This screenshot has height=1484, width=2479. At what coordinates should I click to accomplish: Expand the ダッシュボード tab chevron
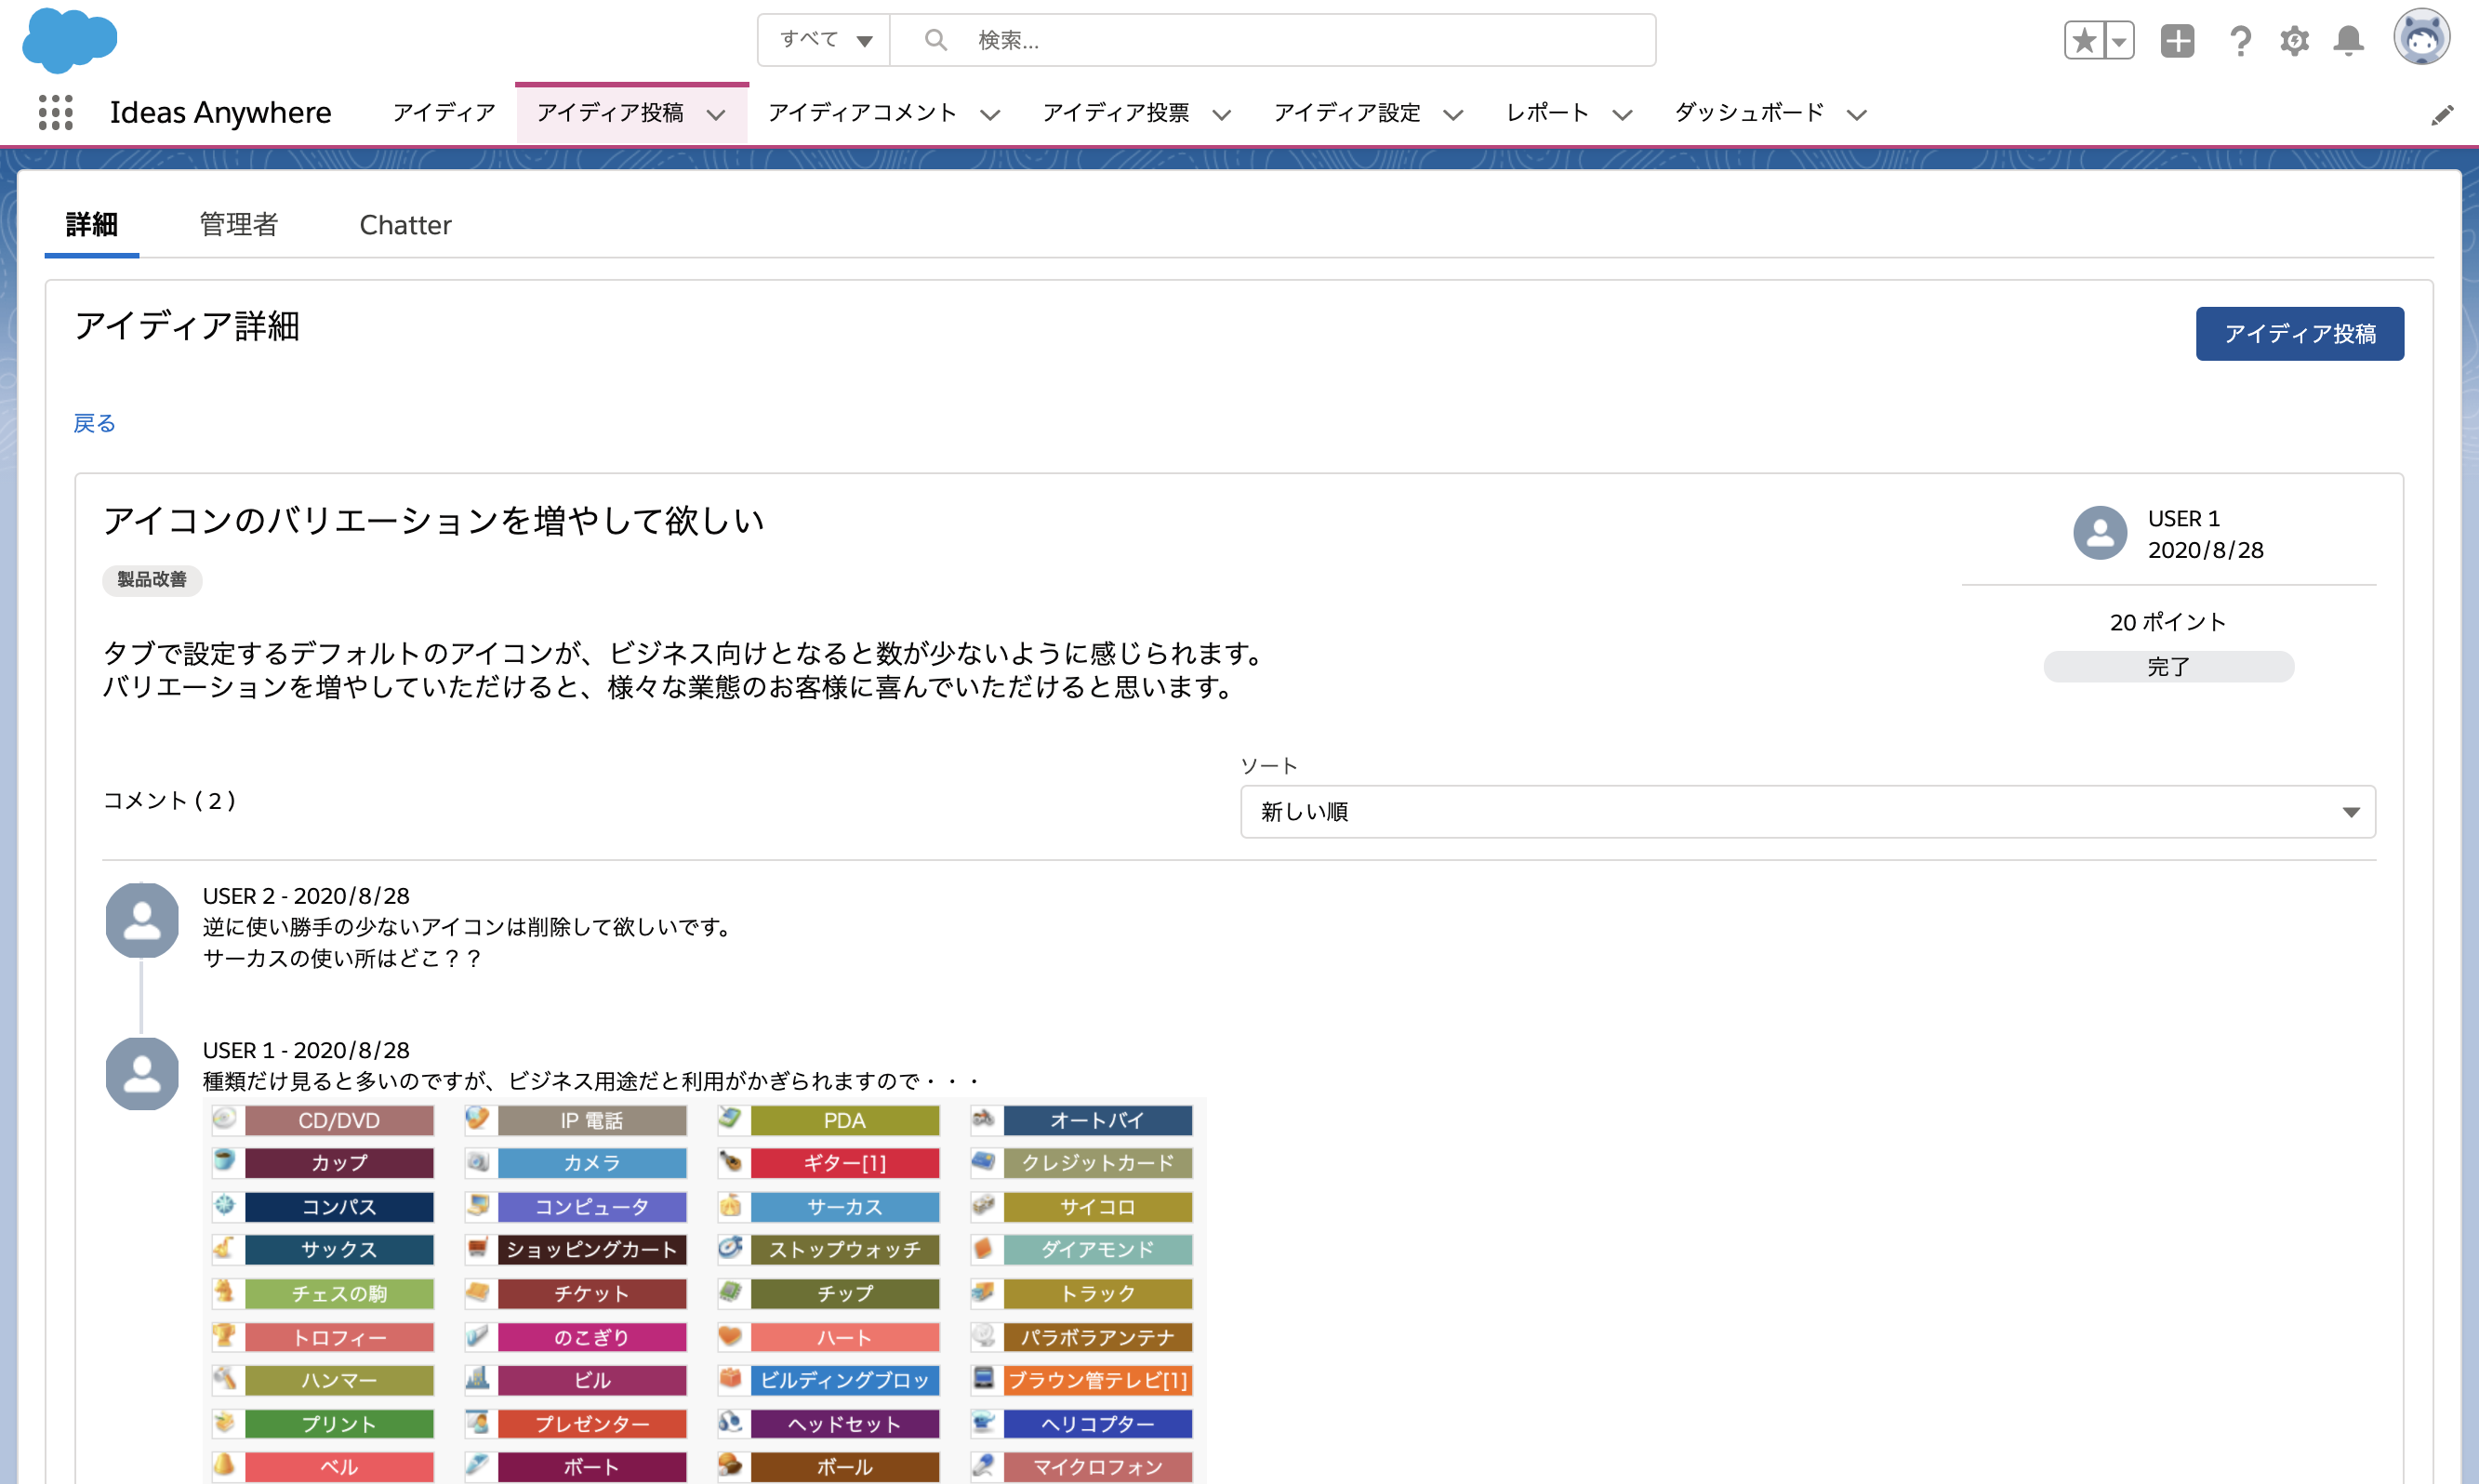[1856, 115]
